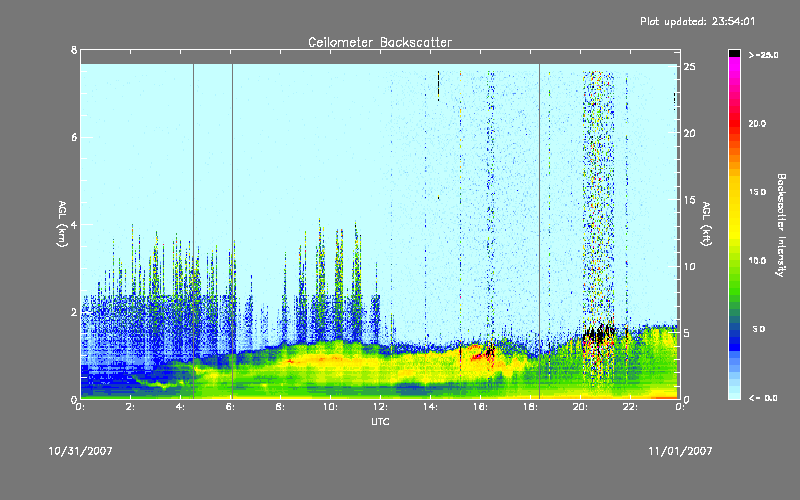Click the 2 km tick on left axis
The height and width of the screenshot is (500, 800).
[x=74, y=312]
